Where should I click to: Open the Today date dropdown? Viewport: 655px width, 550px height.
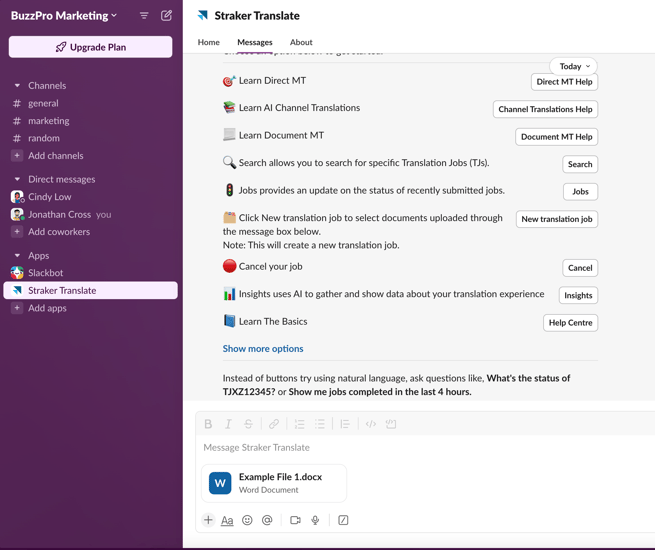coord(573,66)
